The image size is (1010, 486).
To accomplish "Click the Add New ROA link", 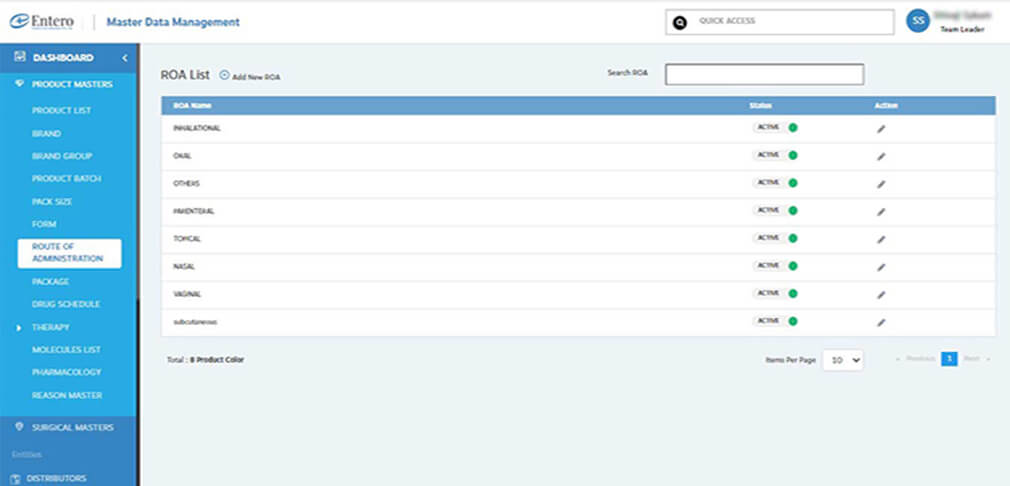I will [256, 76].
